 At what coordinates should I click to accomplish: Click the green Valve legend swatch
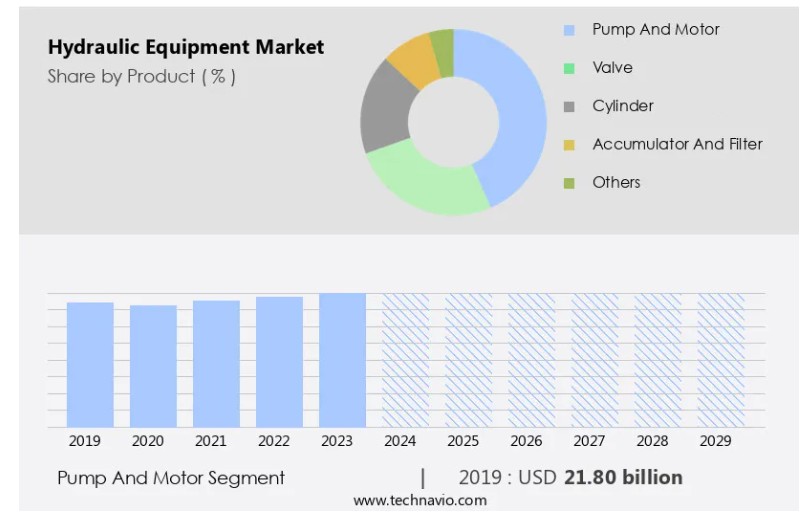click(569, 68)
